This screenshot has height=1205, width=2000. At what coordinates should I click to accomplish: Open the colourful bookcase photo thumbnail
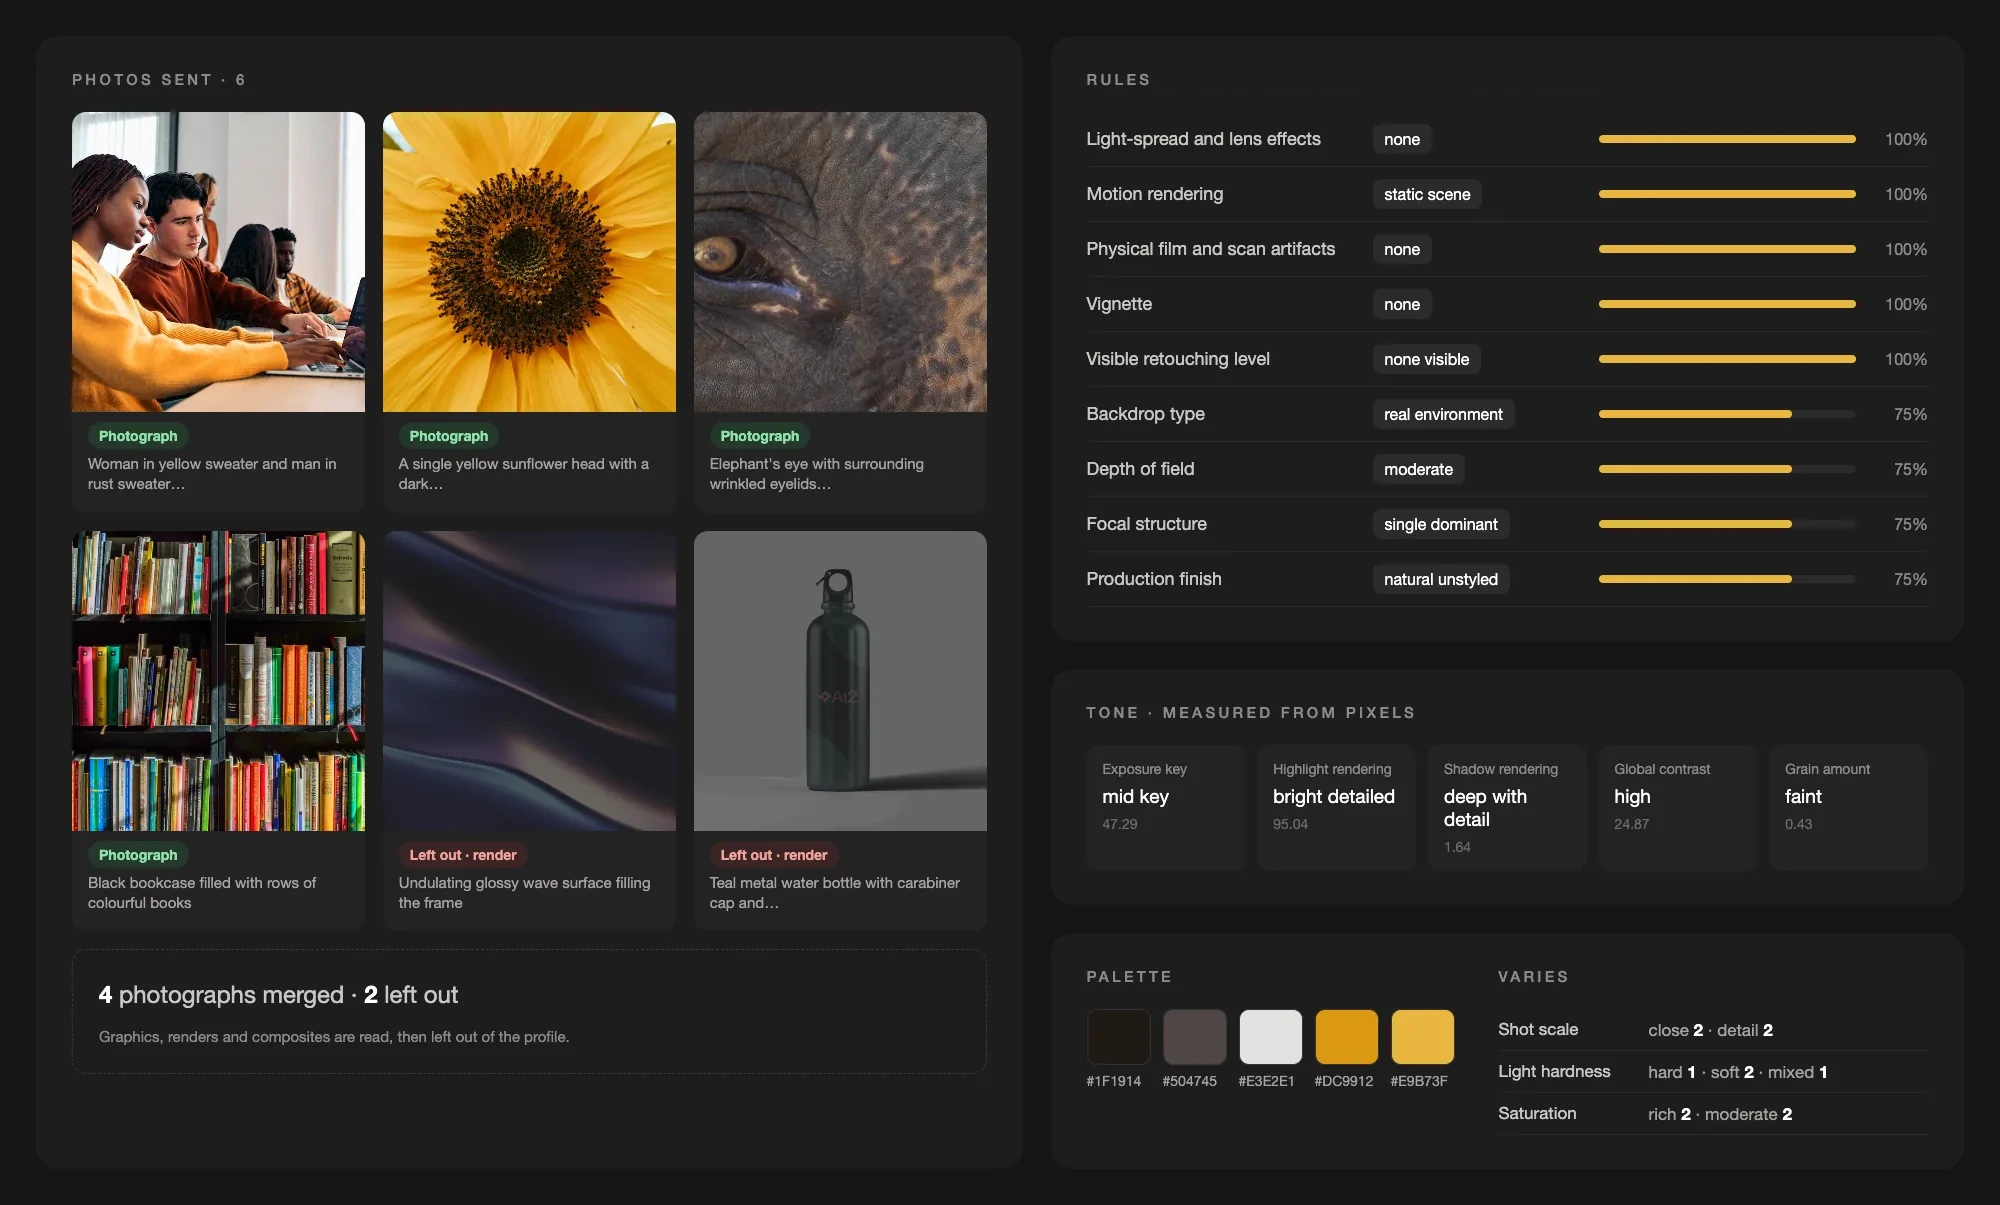[x=218, y=681]
